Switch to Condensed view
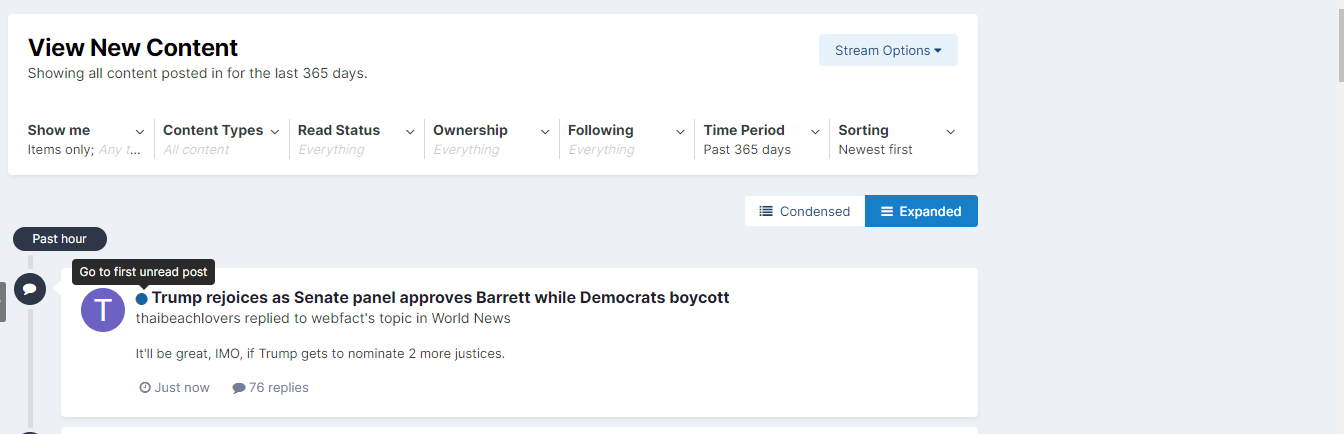 coord(805,211)
